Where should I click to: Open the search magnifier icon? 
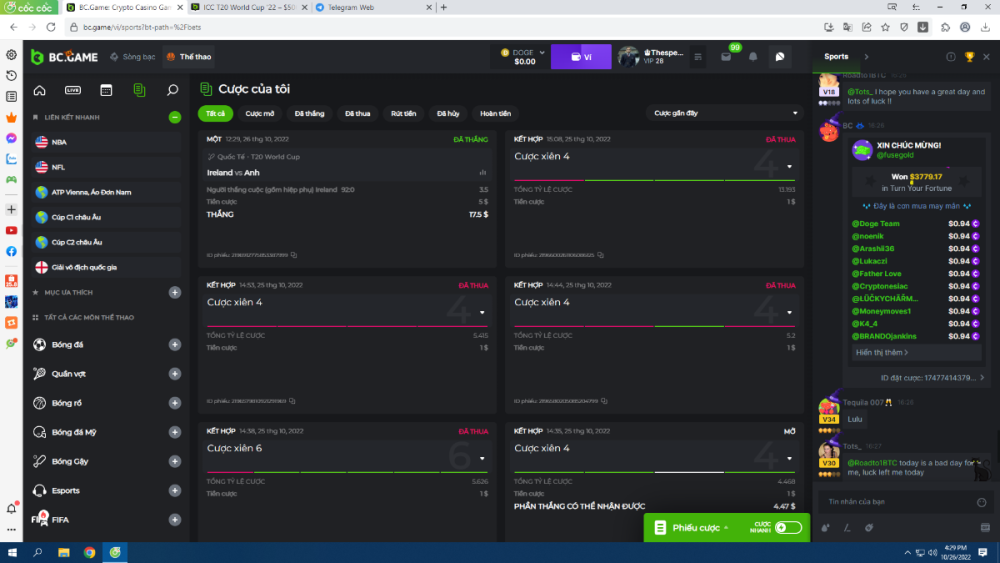point(172,90)
